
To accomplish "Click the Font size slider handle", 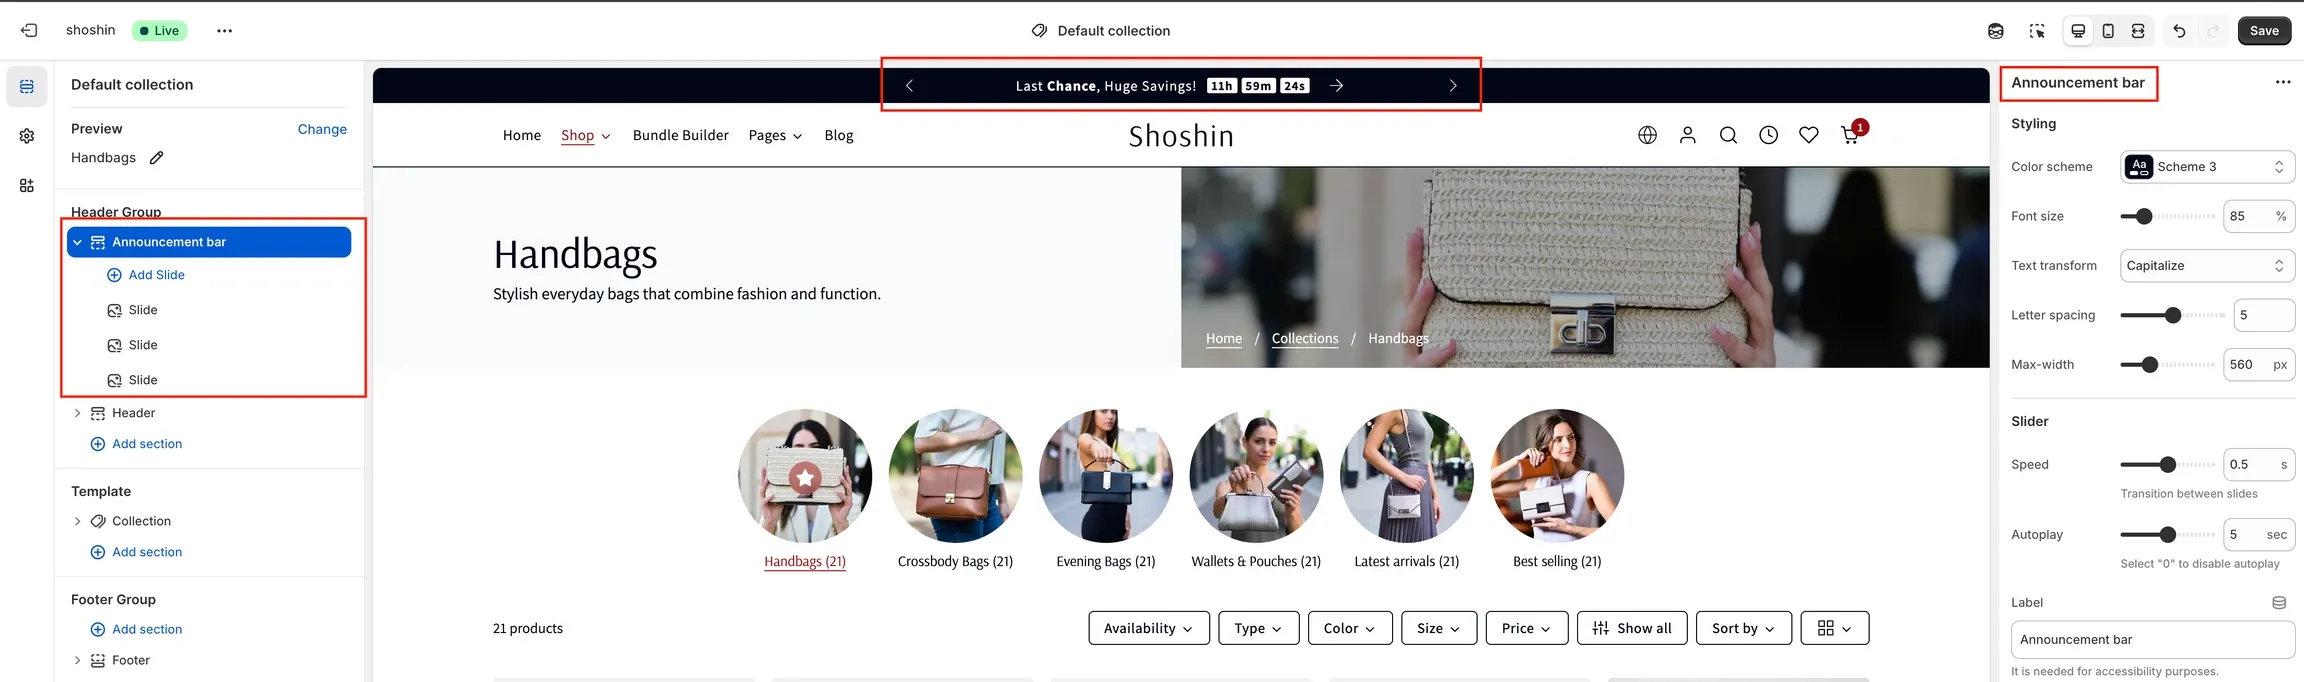I will pos(2143,216).
